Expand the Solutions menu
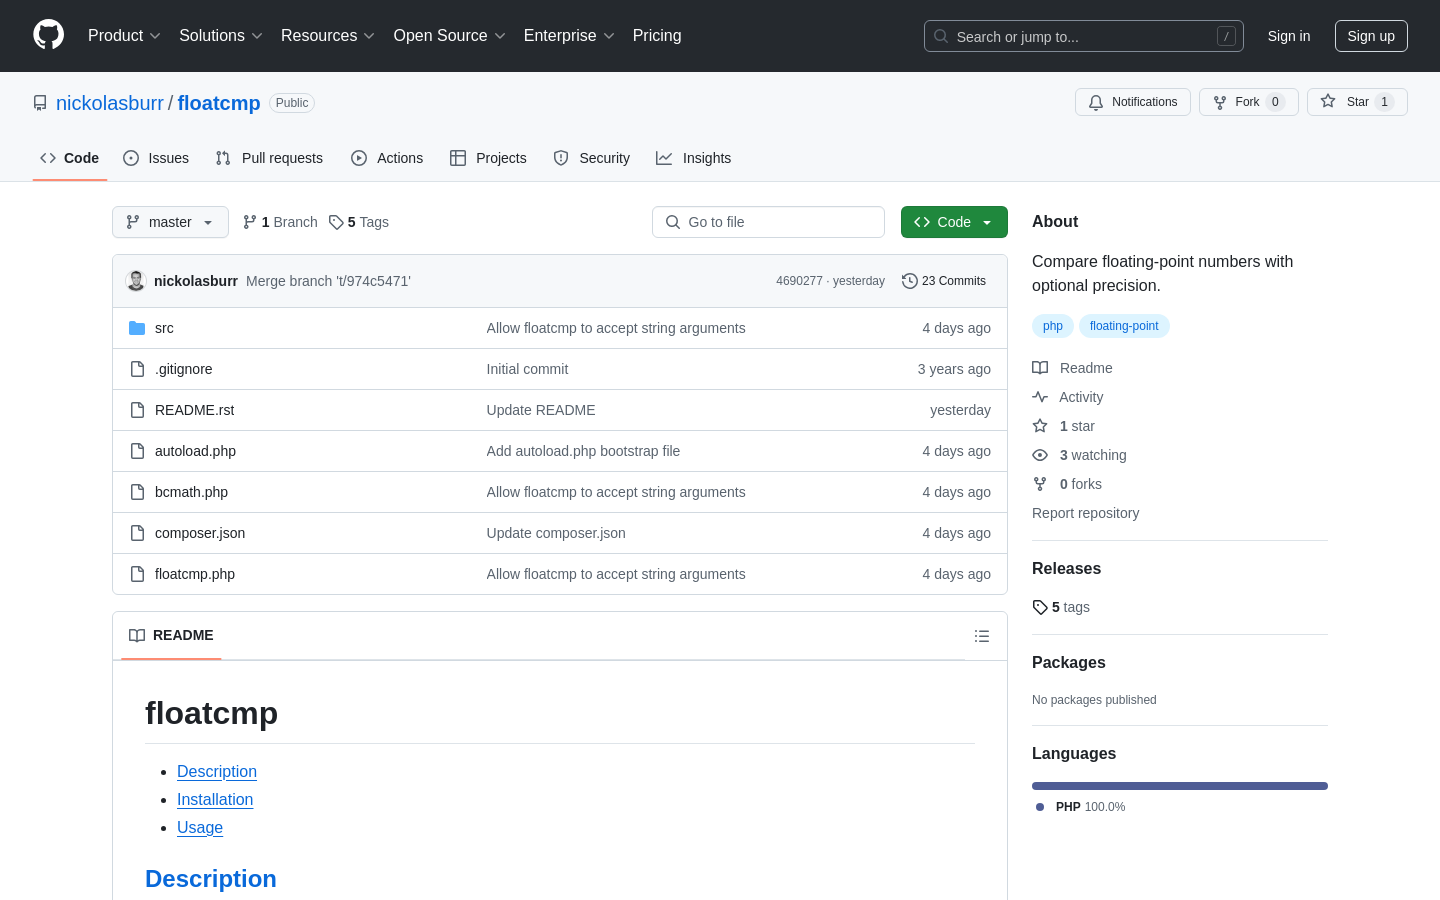The height and width of the screenshot is (900, 1440). click(x=221, y=35)
